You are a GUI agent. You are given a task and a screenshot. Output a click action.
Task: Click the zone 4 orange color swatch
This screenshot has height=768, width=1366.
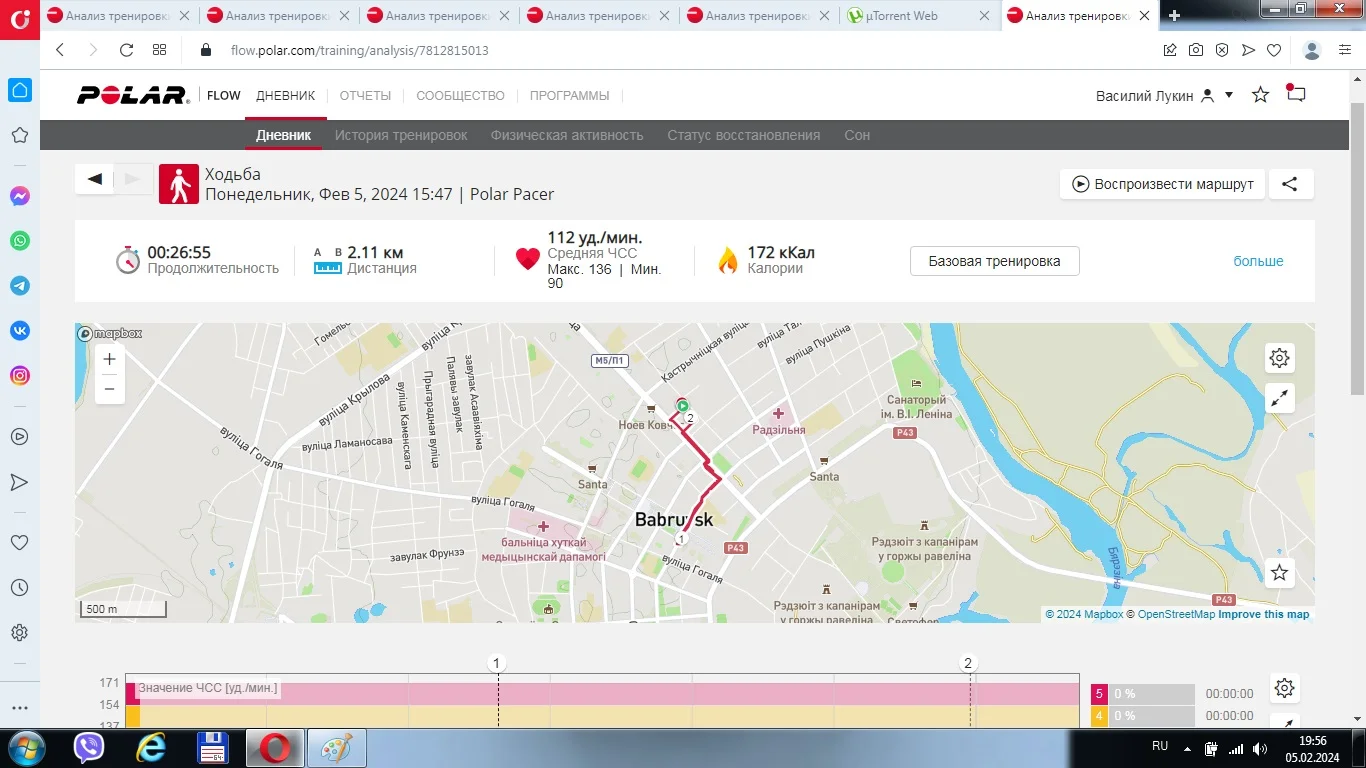[1099, 716]
